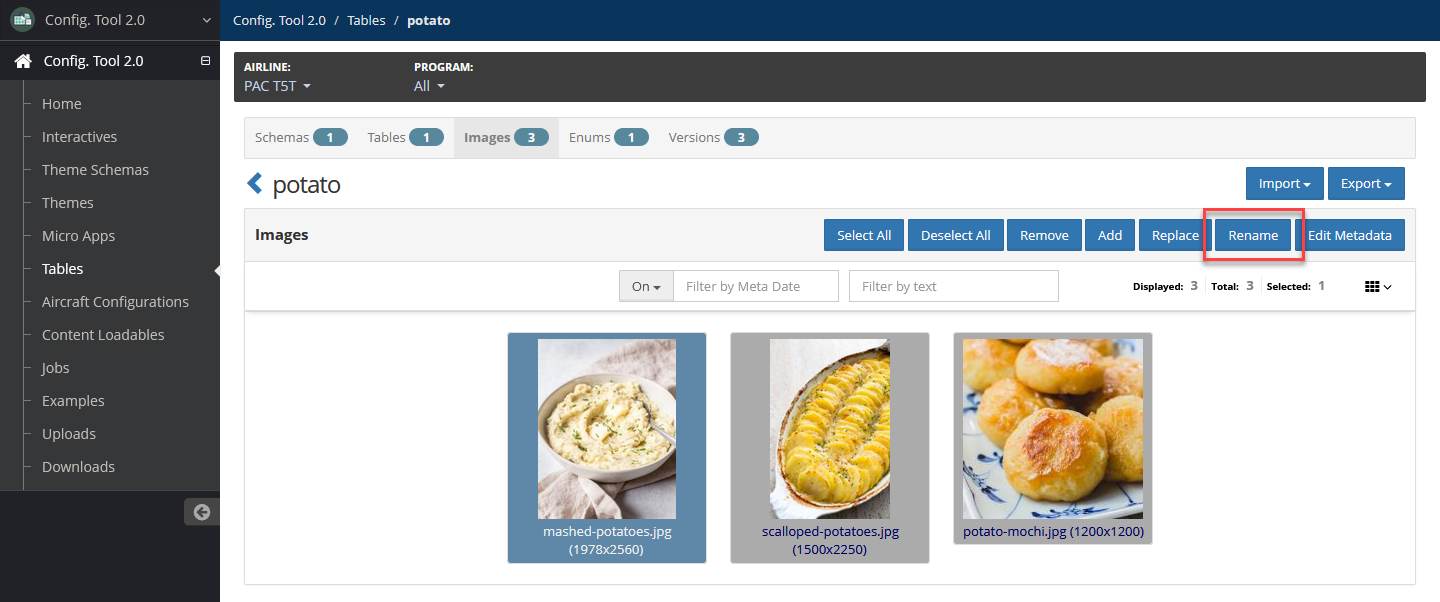This screenshot has width=1440, height=602.
Task: Click the potato-mochi.jpg (1200x1200) caption
Action: pos(1053,532)
